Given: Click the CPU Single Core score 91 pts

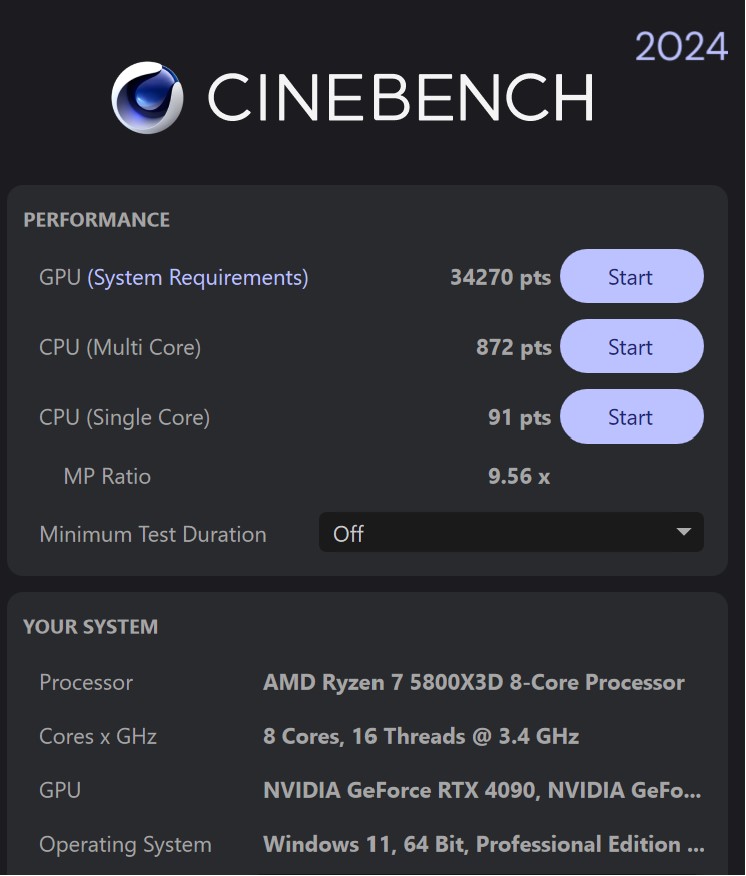Looking at the screenshot, I should pos(519,417).
